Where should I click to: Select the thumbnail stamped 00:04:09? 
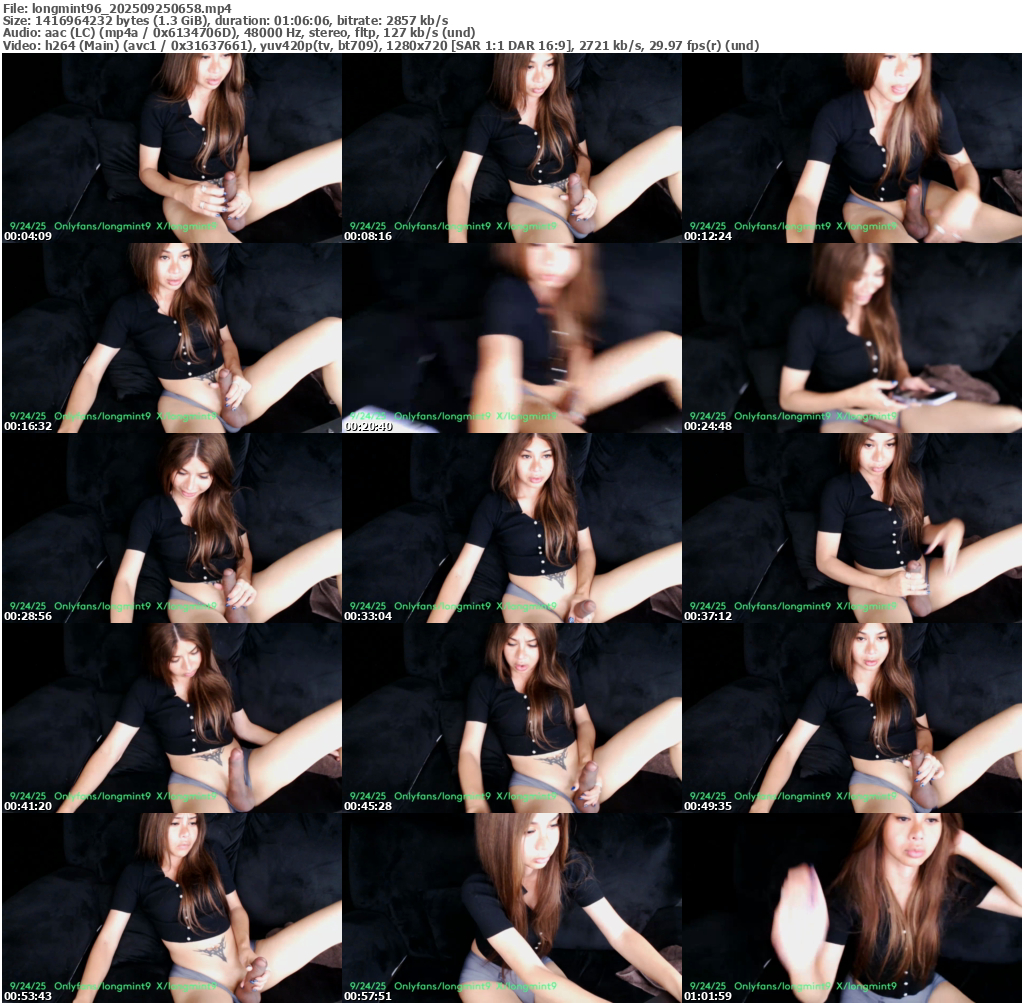pyautogui.click(x=172, y=148)
